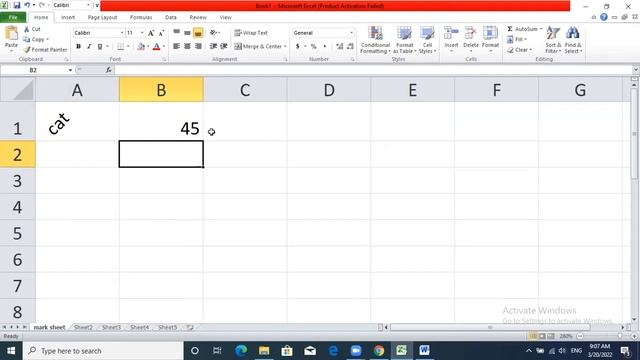Open the Format as Table gallery

point(404,40)
